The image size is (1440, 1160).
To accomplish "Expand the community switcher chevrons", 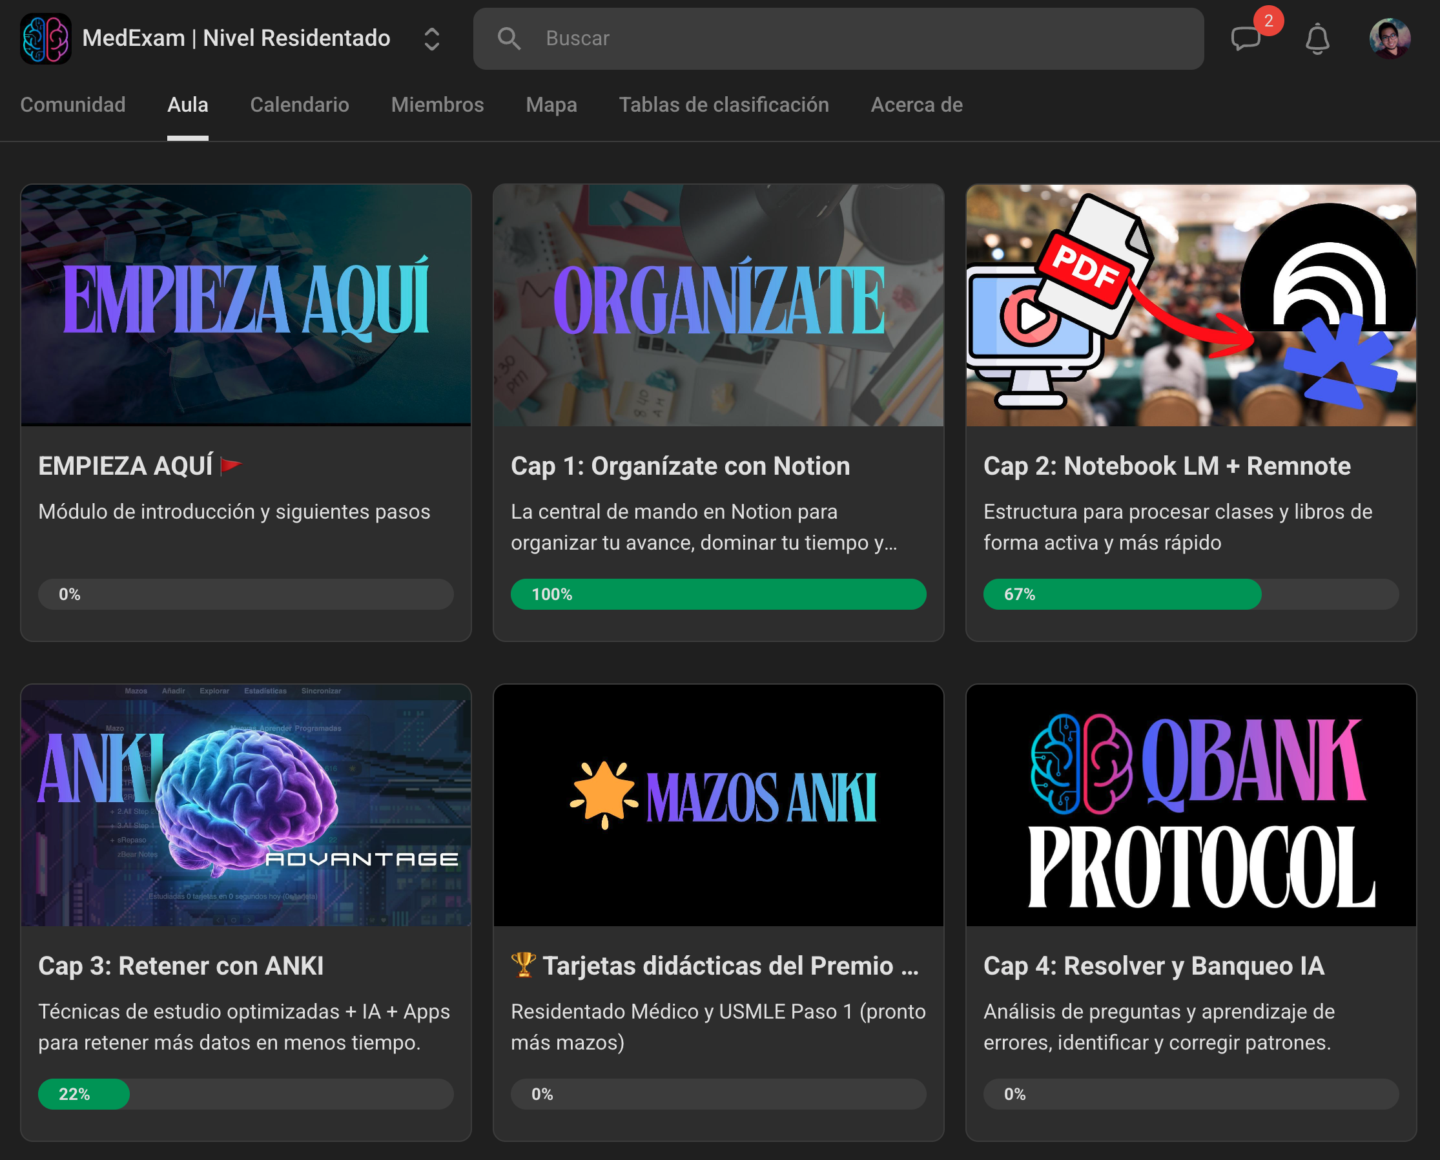I will 432,39.
